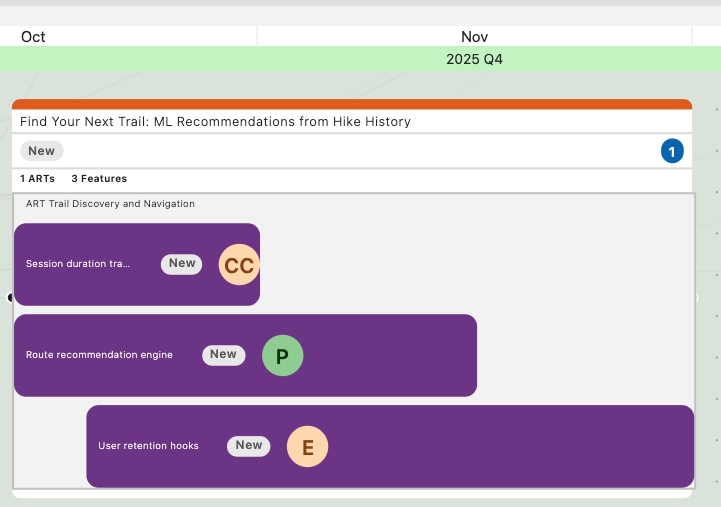Select ART Trail Discovery and Navigation label
The height and width of the screenshot is (507, 721).
pos(110,204)
